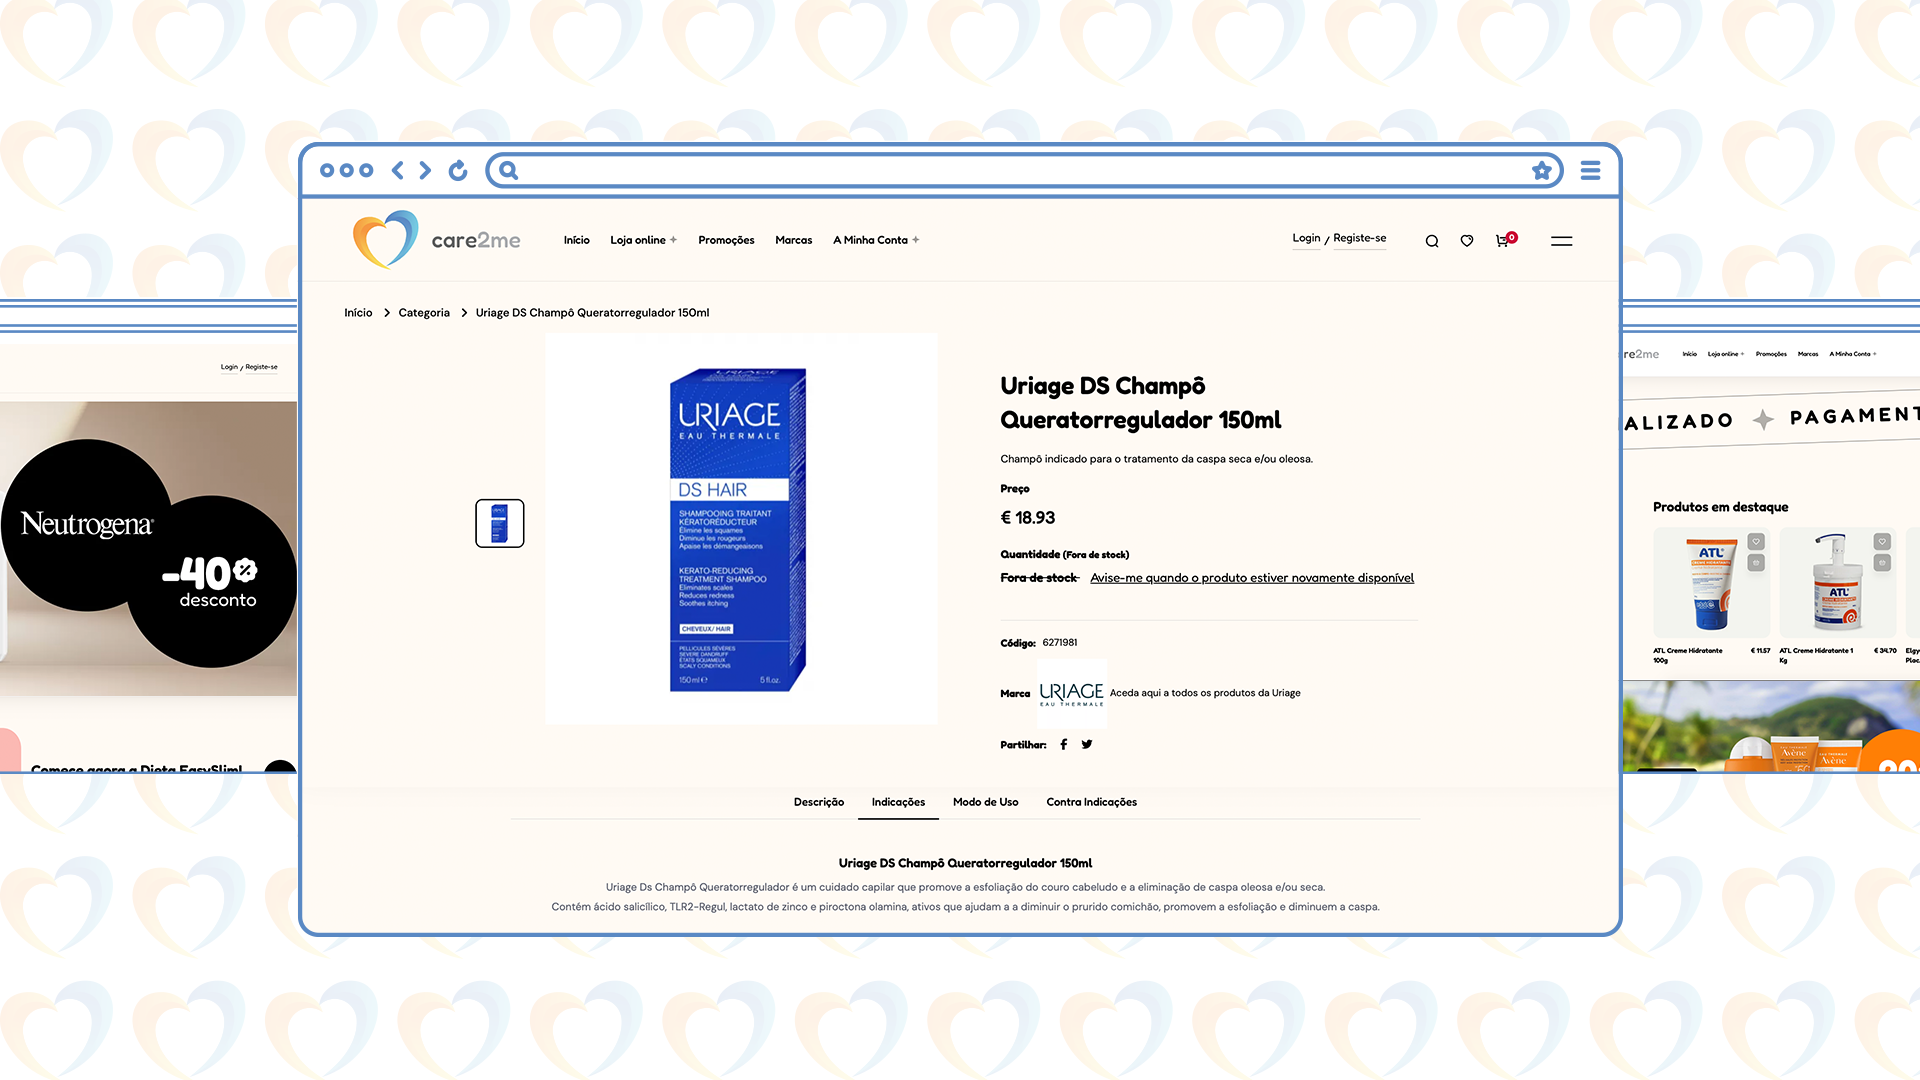This screenshot has width=1920, height=1080.
Task: Expand the A Minha Conta menu
Action: pos(876,240)
